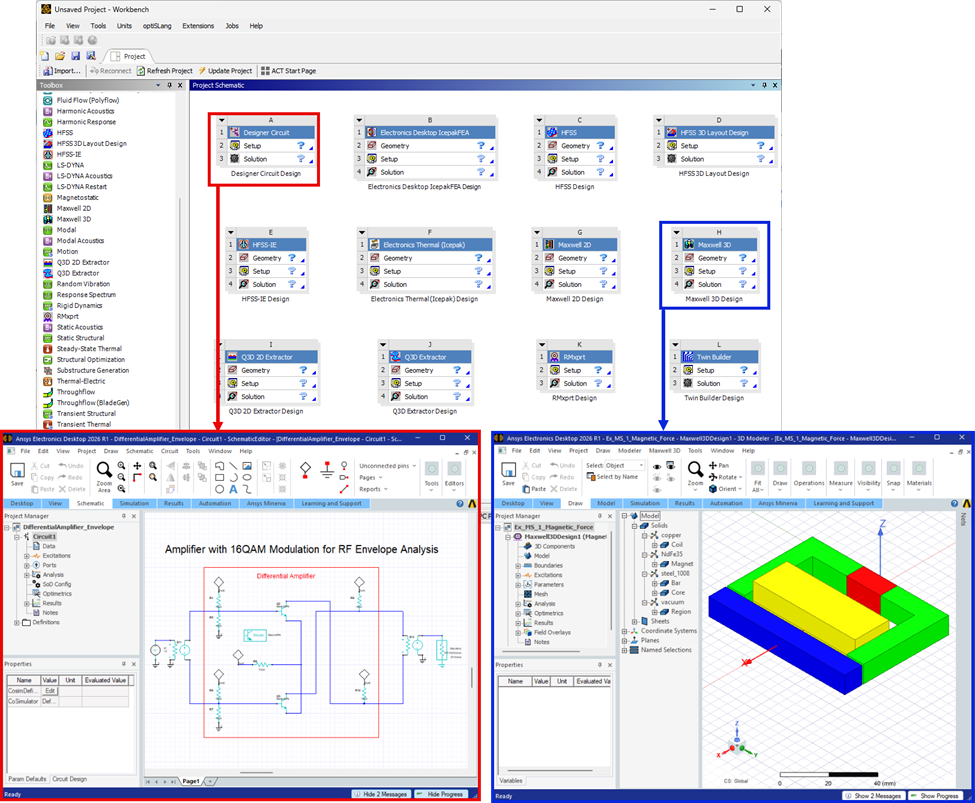The height and width of the screenshot is (803, 975).
Task: Open the Reports dropdown in circuit ribbon
Action: (x=373, y=489)
